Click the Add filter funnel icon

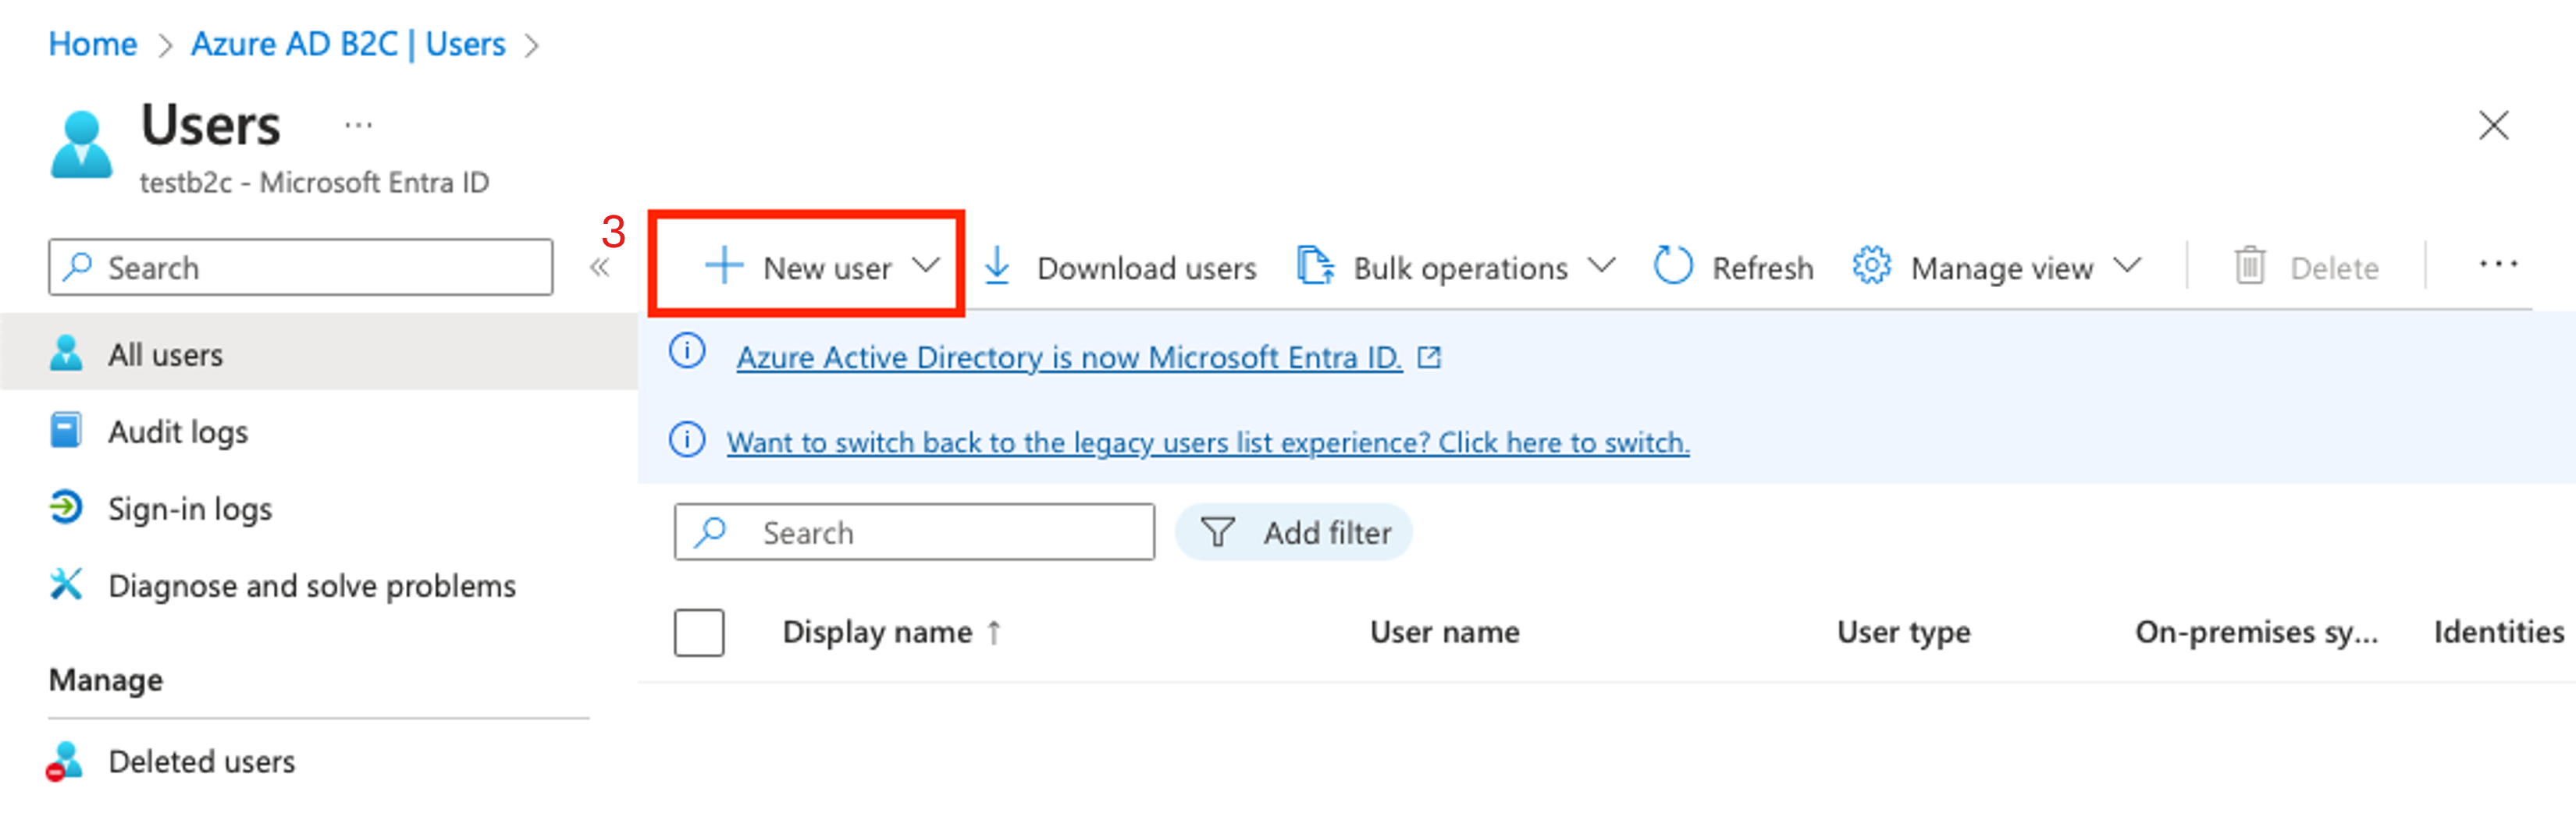point(1217,532)
